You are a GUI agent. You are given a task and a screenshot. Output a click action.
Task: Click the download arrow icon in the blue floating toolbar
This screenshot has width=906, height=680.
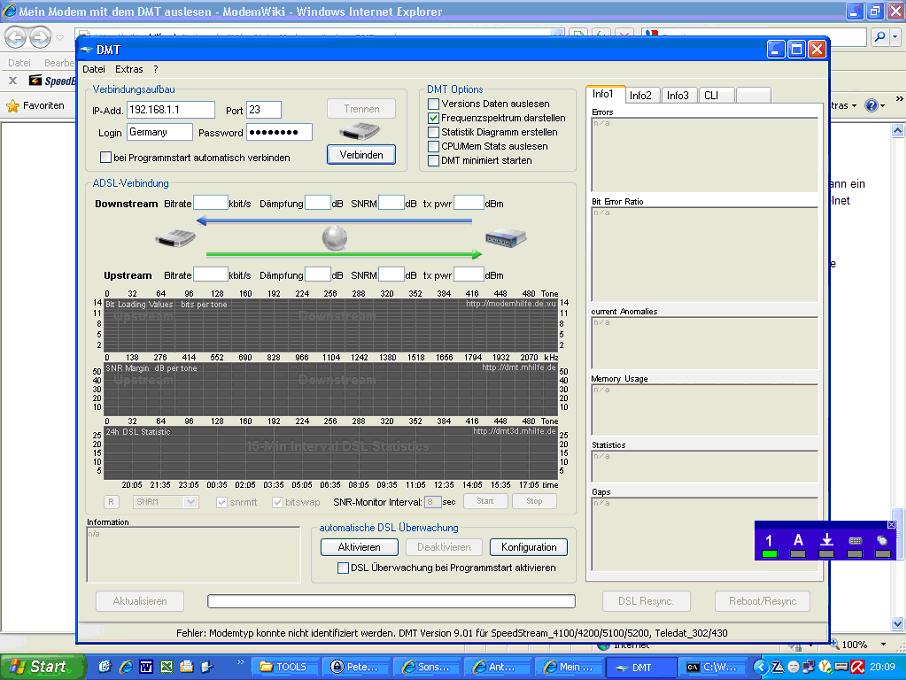pyautogui.click(x=827, y=541)
